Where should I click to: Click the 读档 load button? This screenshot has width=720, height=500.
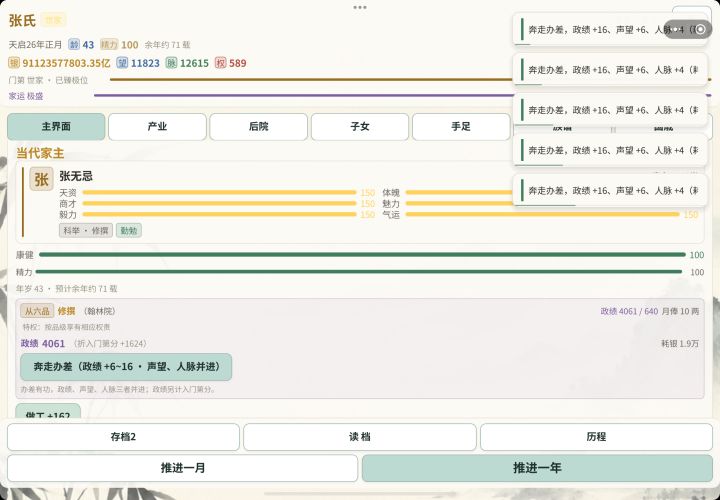click(360, 437)
